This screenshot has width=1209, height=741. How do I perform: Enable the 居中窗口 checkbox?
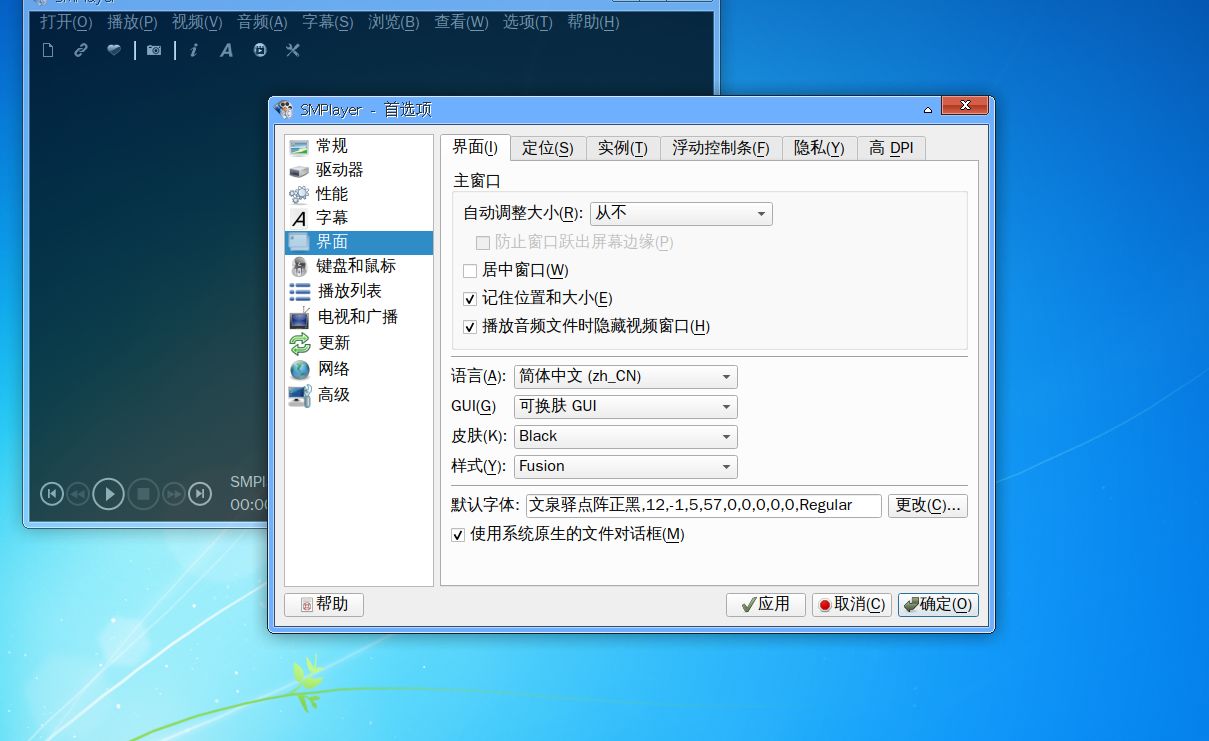pyautogui.click(x=470, y=271)
